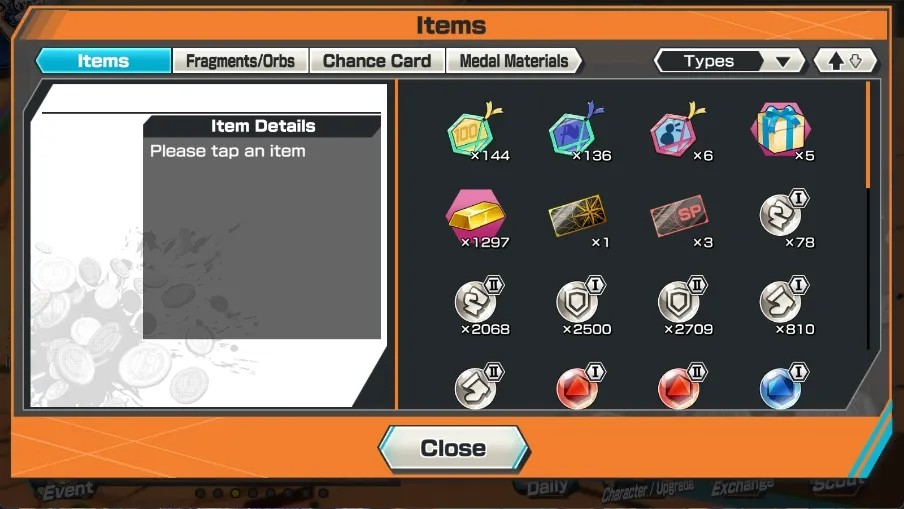Select the boot medal I x810

point(781,306)
